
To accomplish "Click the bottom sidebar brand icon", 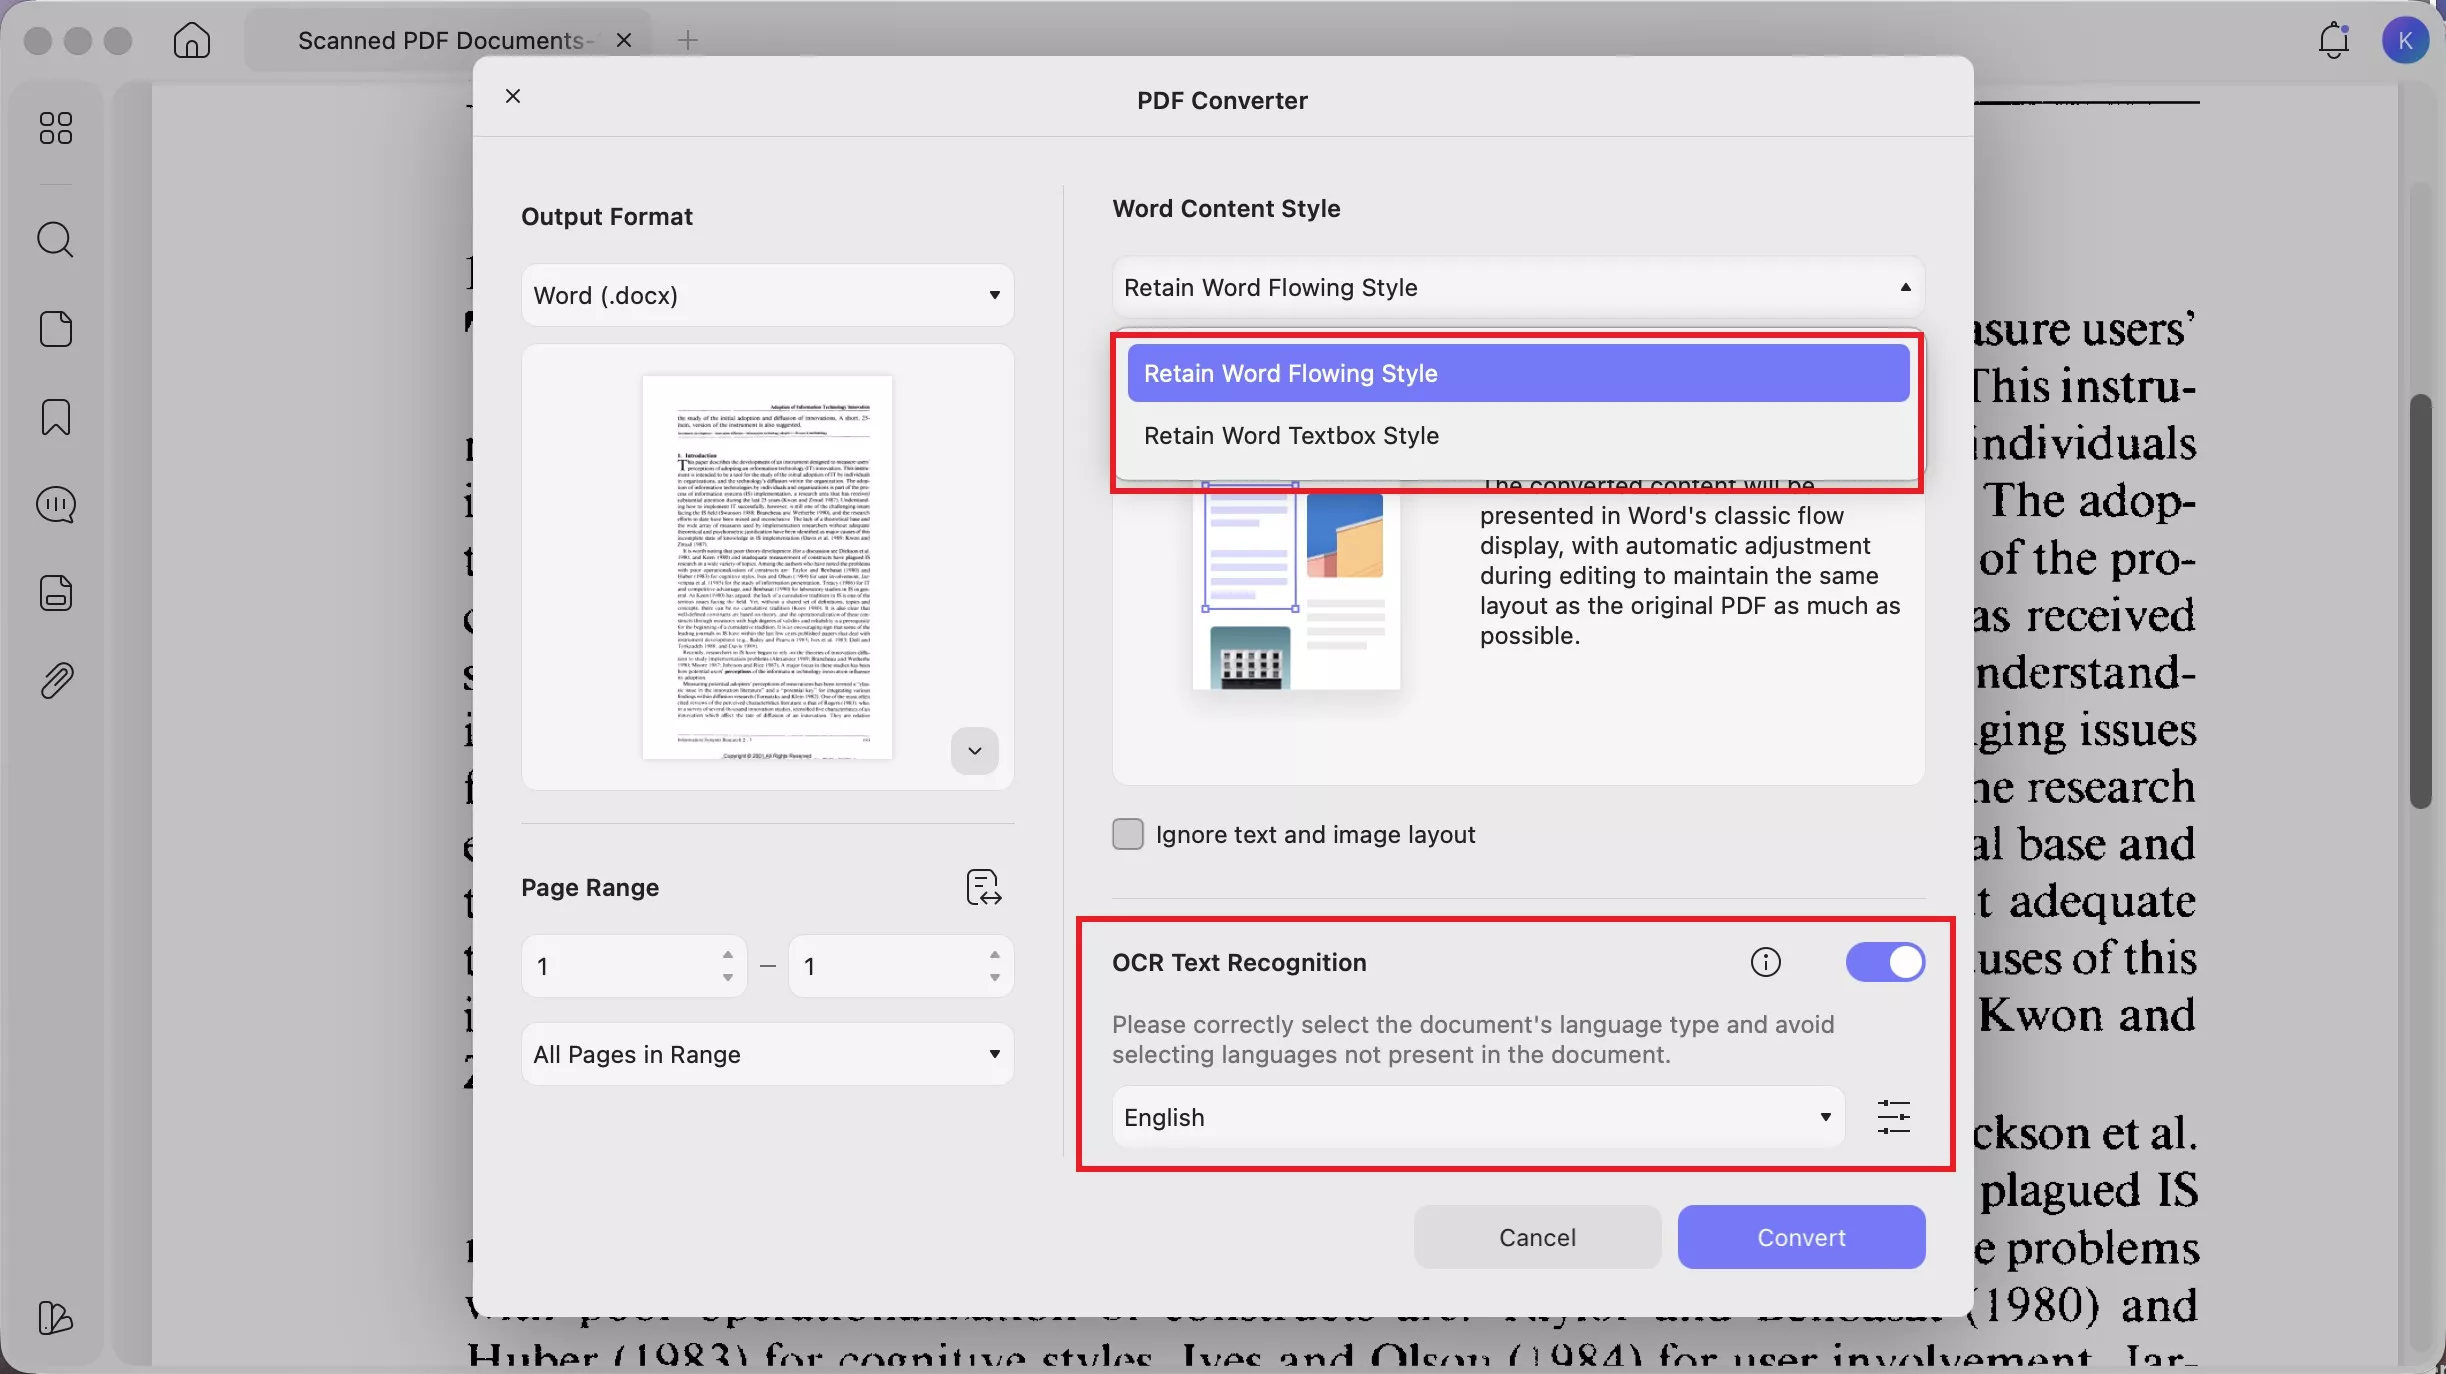I will coord(56,1318).
